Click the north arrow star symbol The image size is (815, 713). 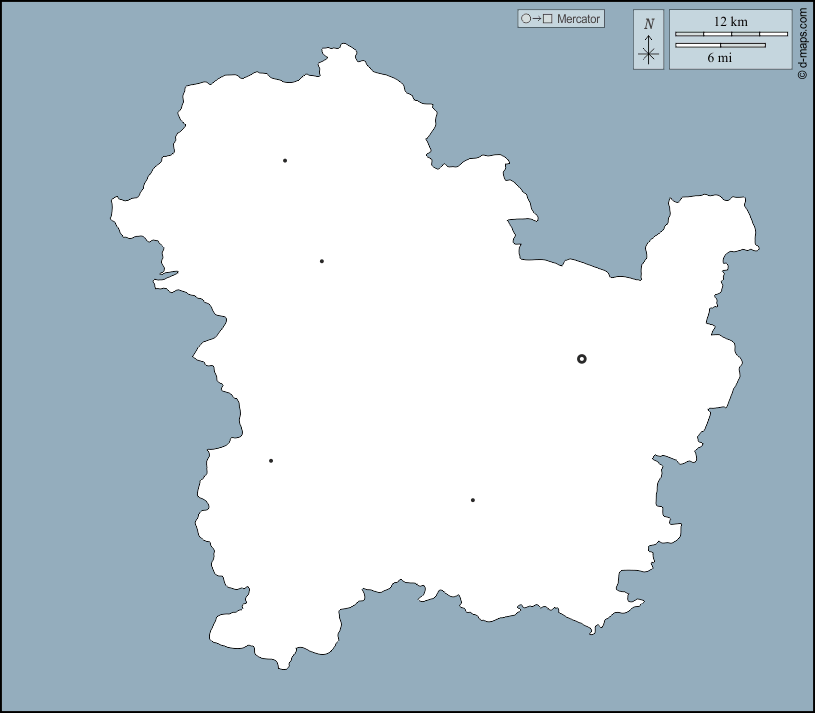pos(649,54)
